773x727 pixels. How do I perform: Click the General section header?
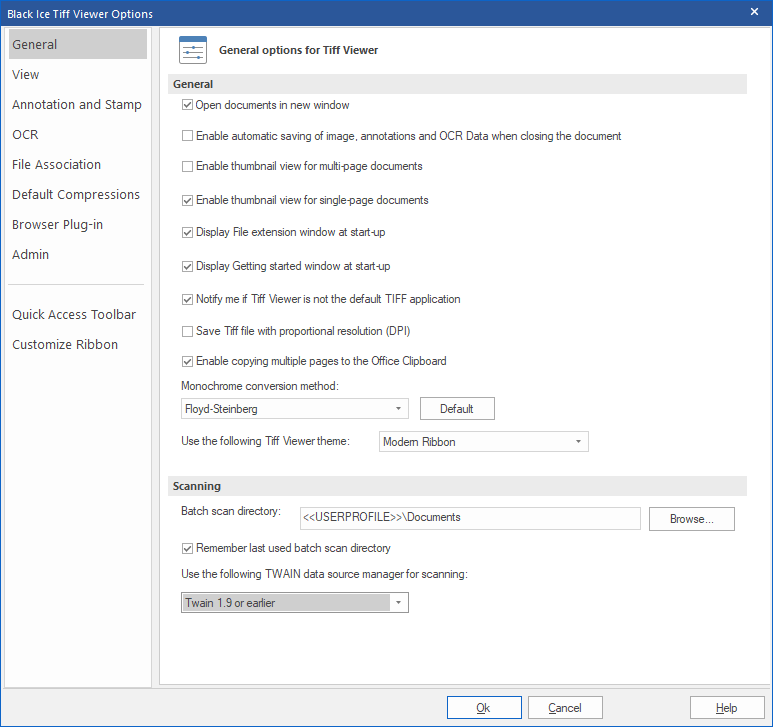457,84
